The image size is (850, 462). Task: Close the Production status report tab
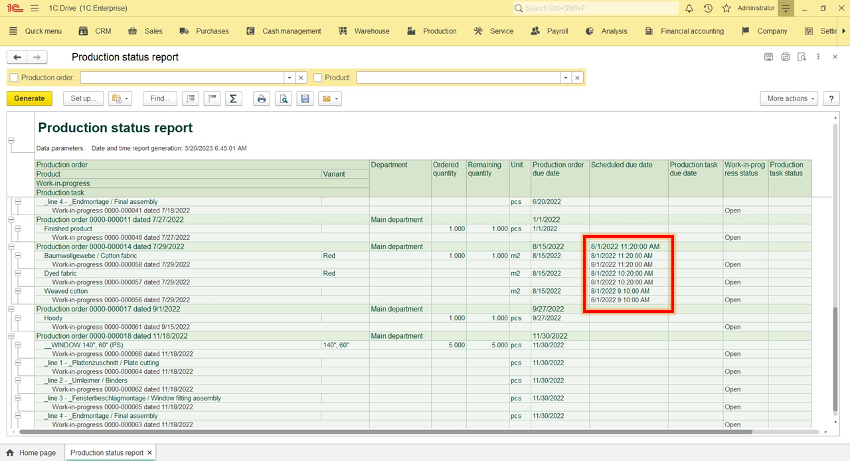click(150, 453)
